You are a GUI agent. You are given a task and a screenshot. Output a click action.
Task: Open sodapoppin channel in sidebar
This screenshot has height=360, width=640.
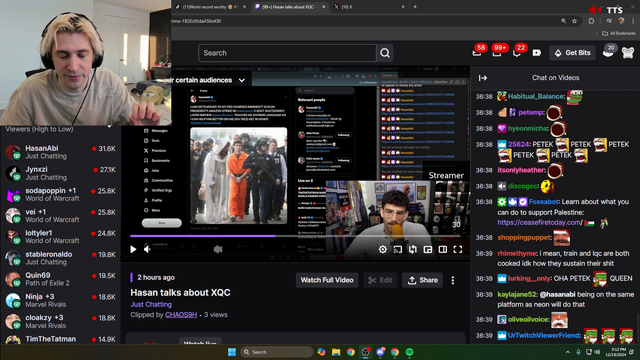[x=60, y=195]
